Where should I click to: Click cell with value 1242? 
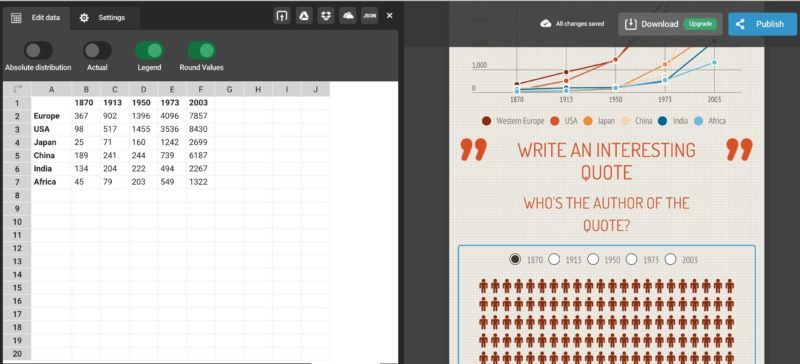(x=172, y=142)
